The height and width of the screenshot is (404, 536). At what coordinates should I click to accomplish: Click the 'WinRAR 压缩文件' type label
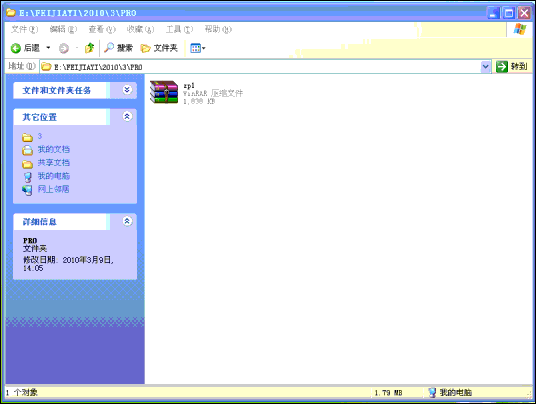213,93
